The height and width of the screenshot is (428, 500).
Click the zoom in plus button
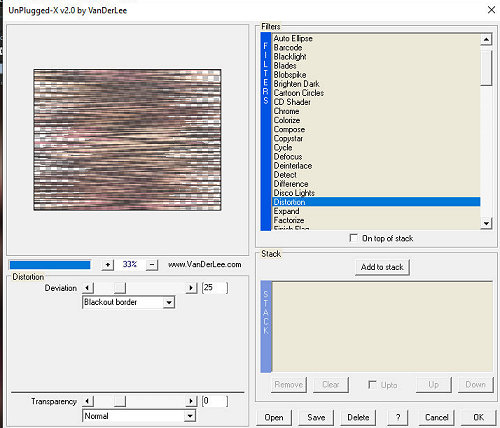point(107,265)
